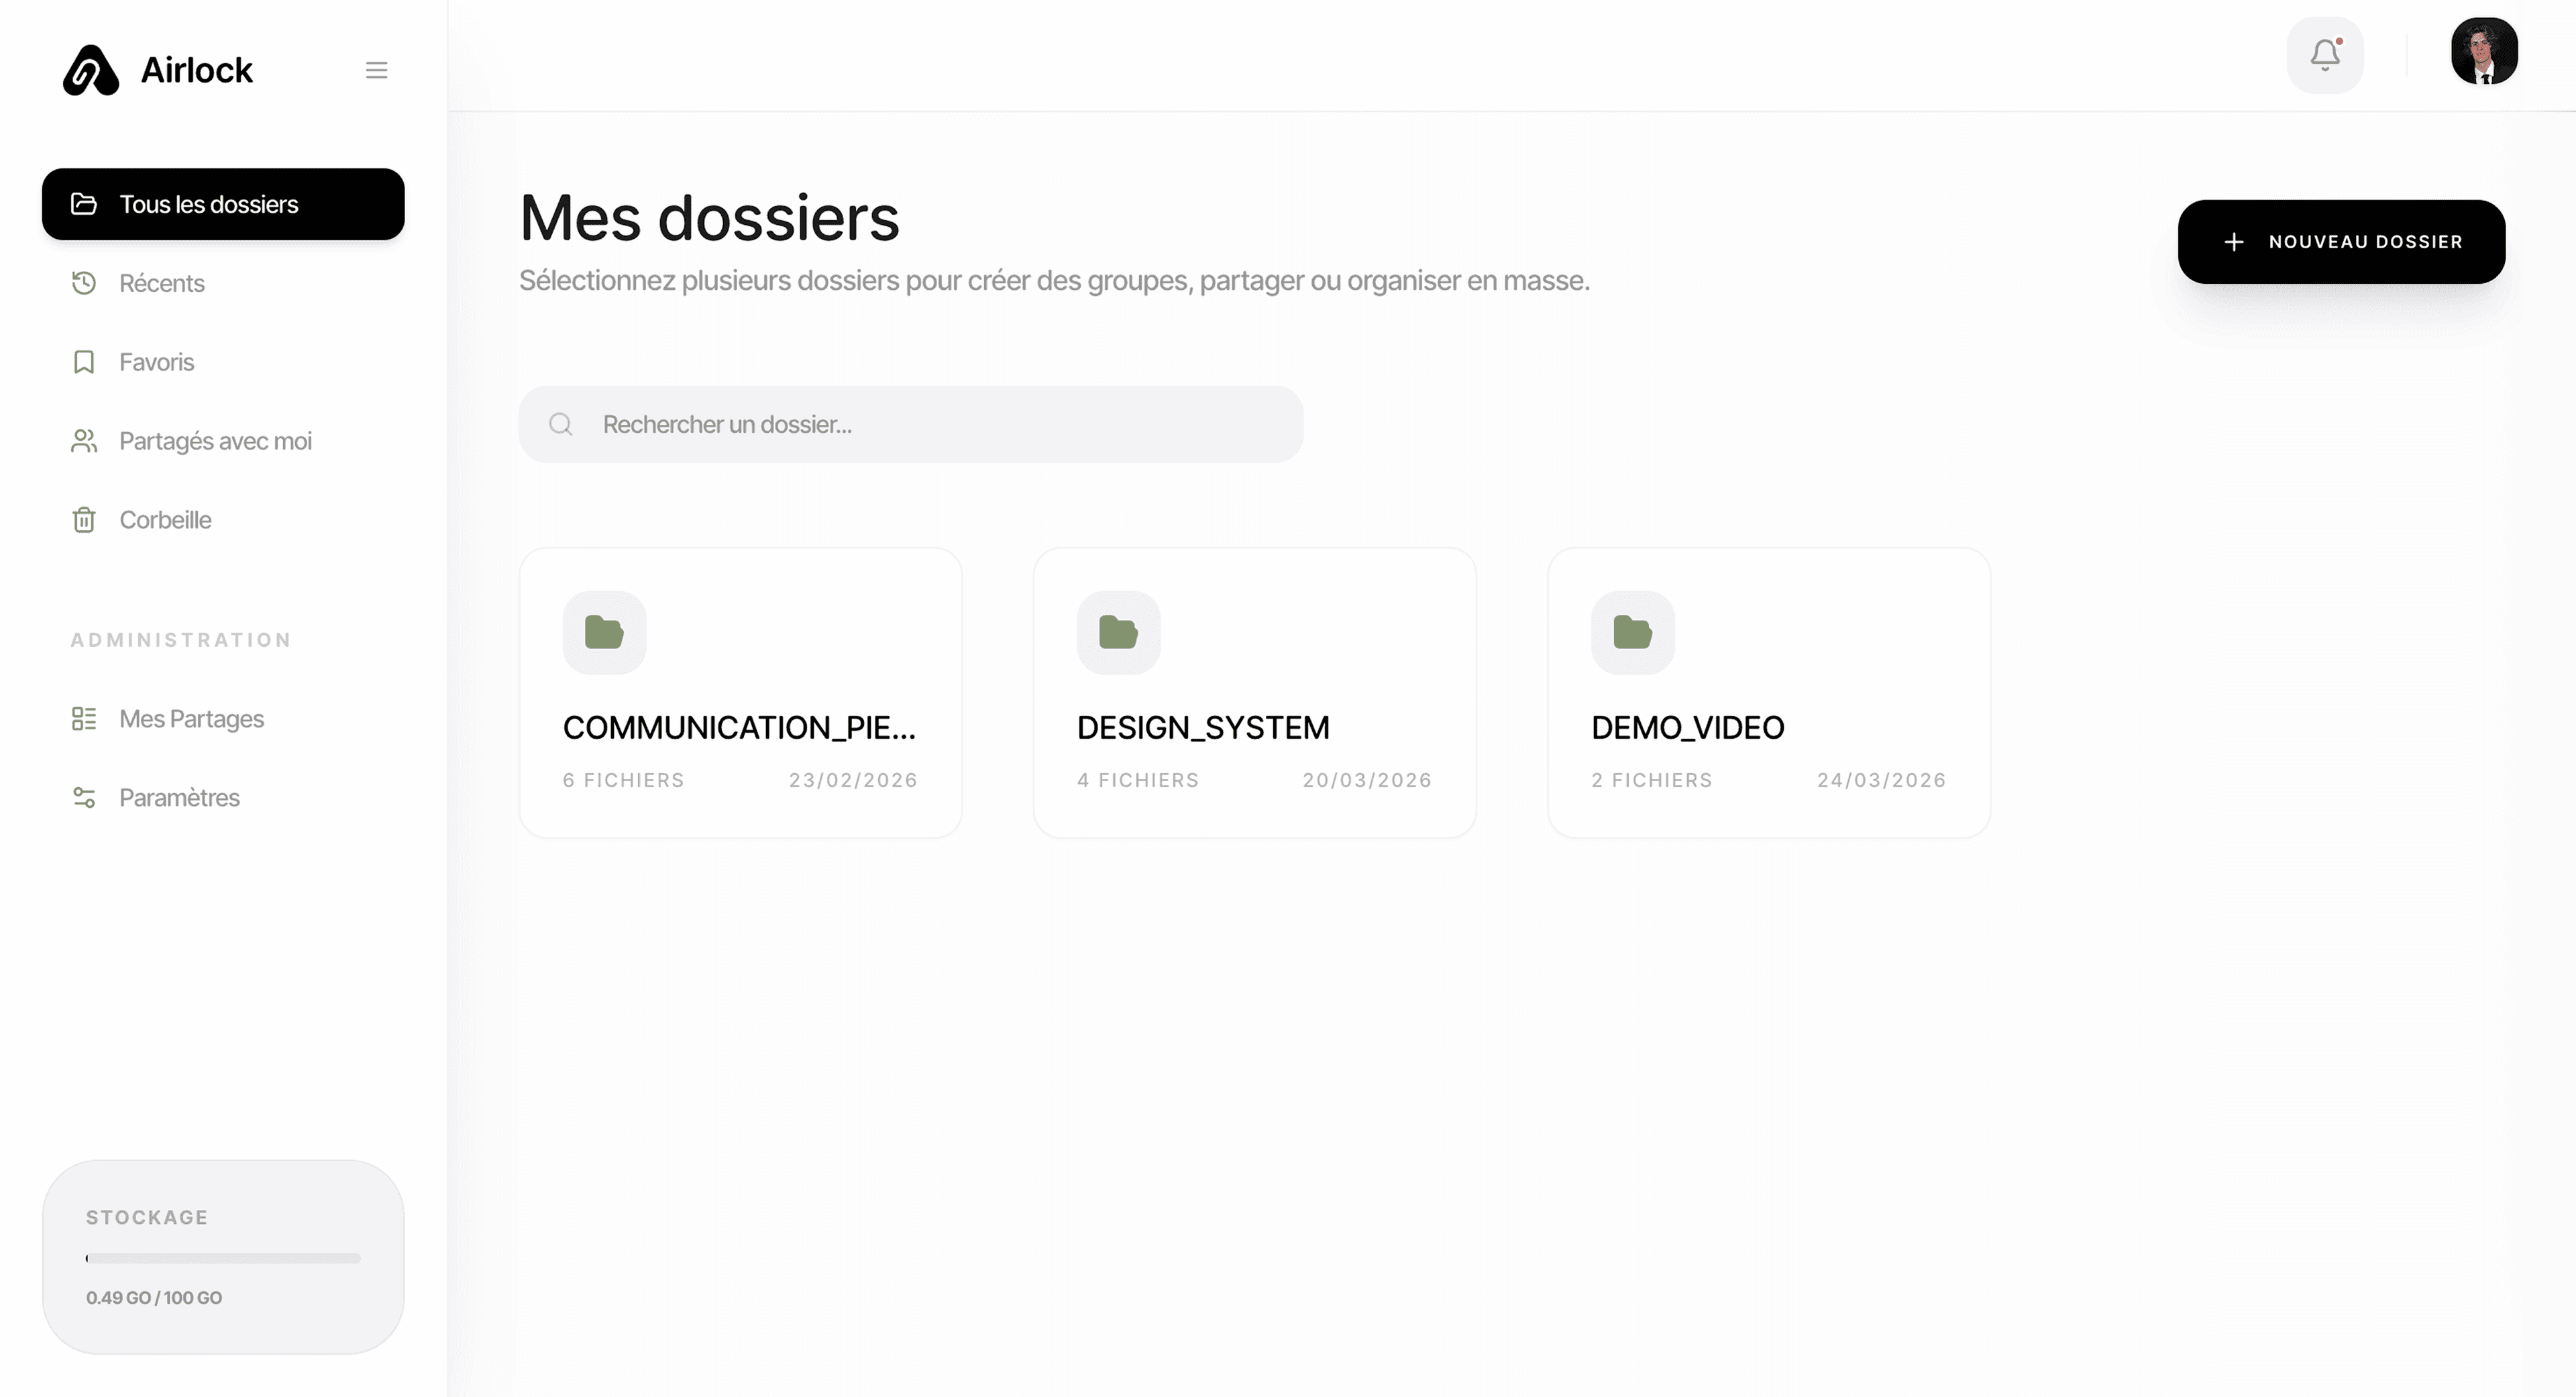The image size is (2576, 1397).
Task: Click the 0.49 GO / 100 GO storage label
Action: tap(153, 1297)
